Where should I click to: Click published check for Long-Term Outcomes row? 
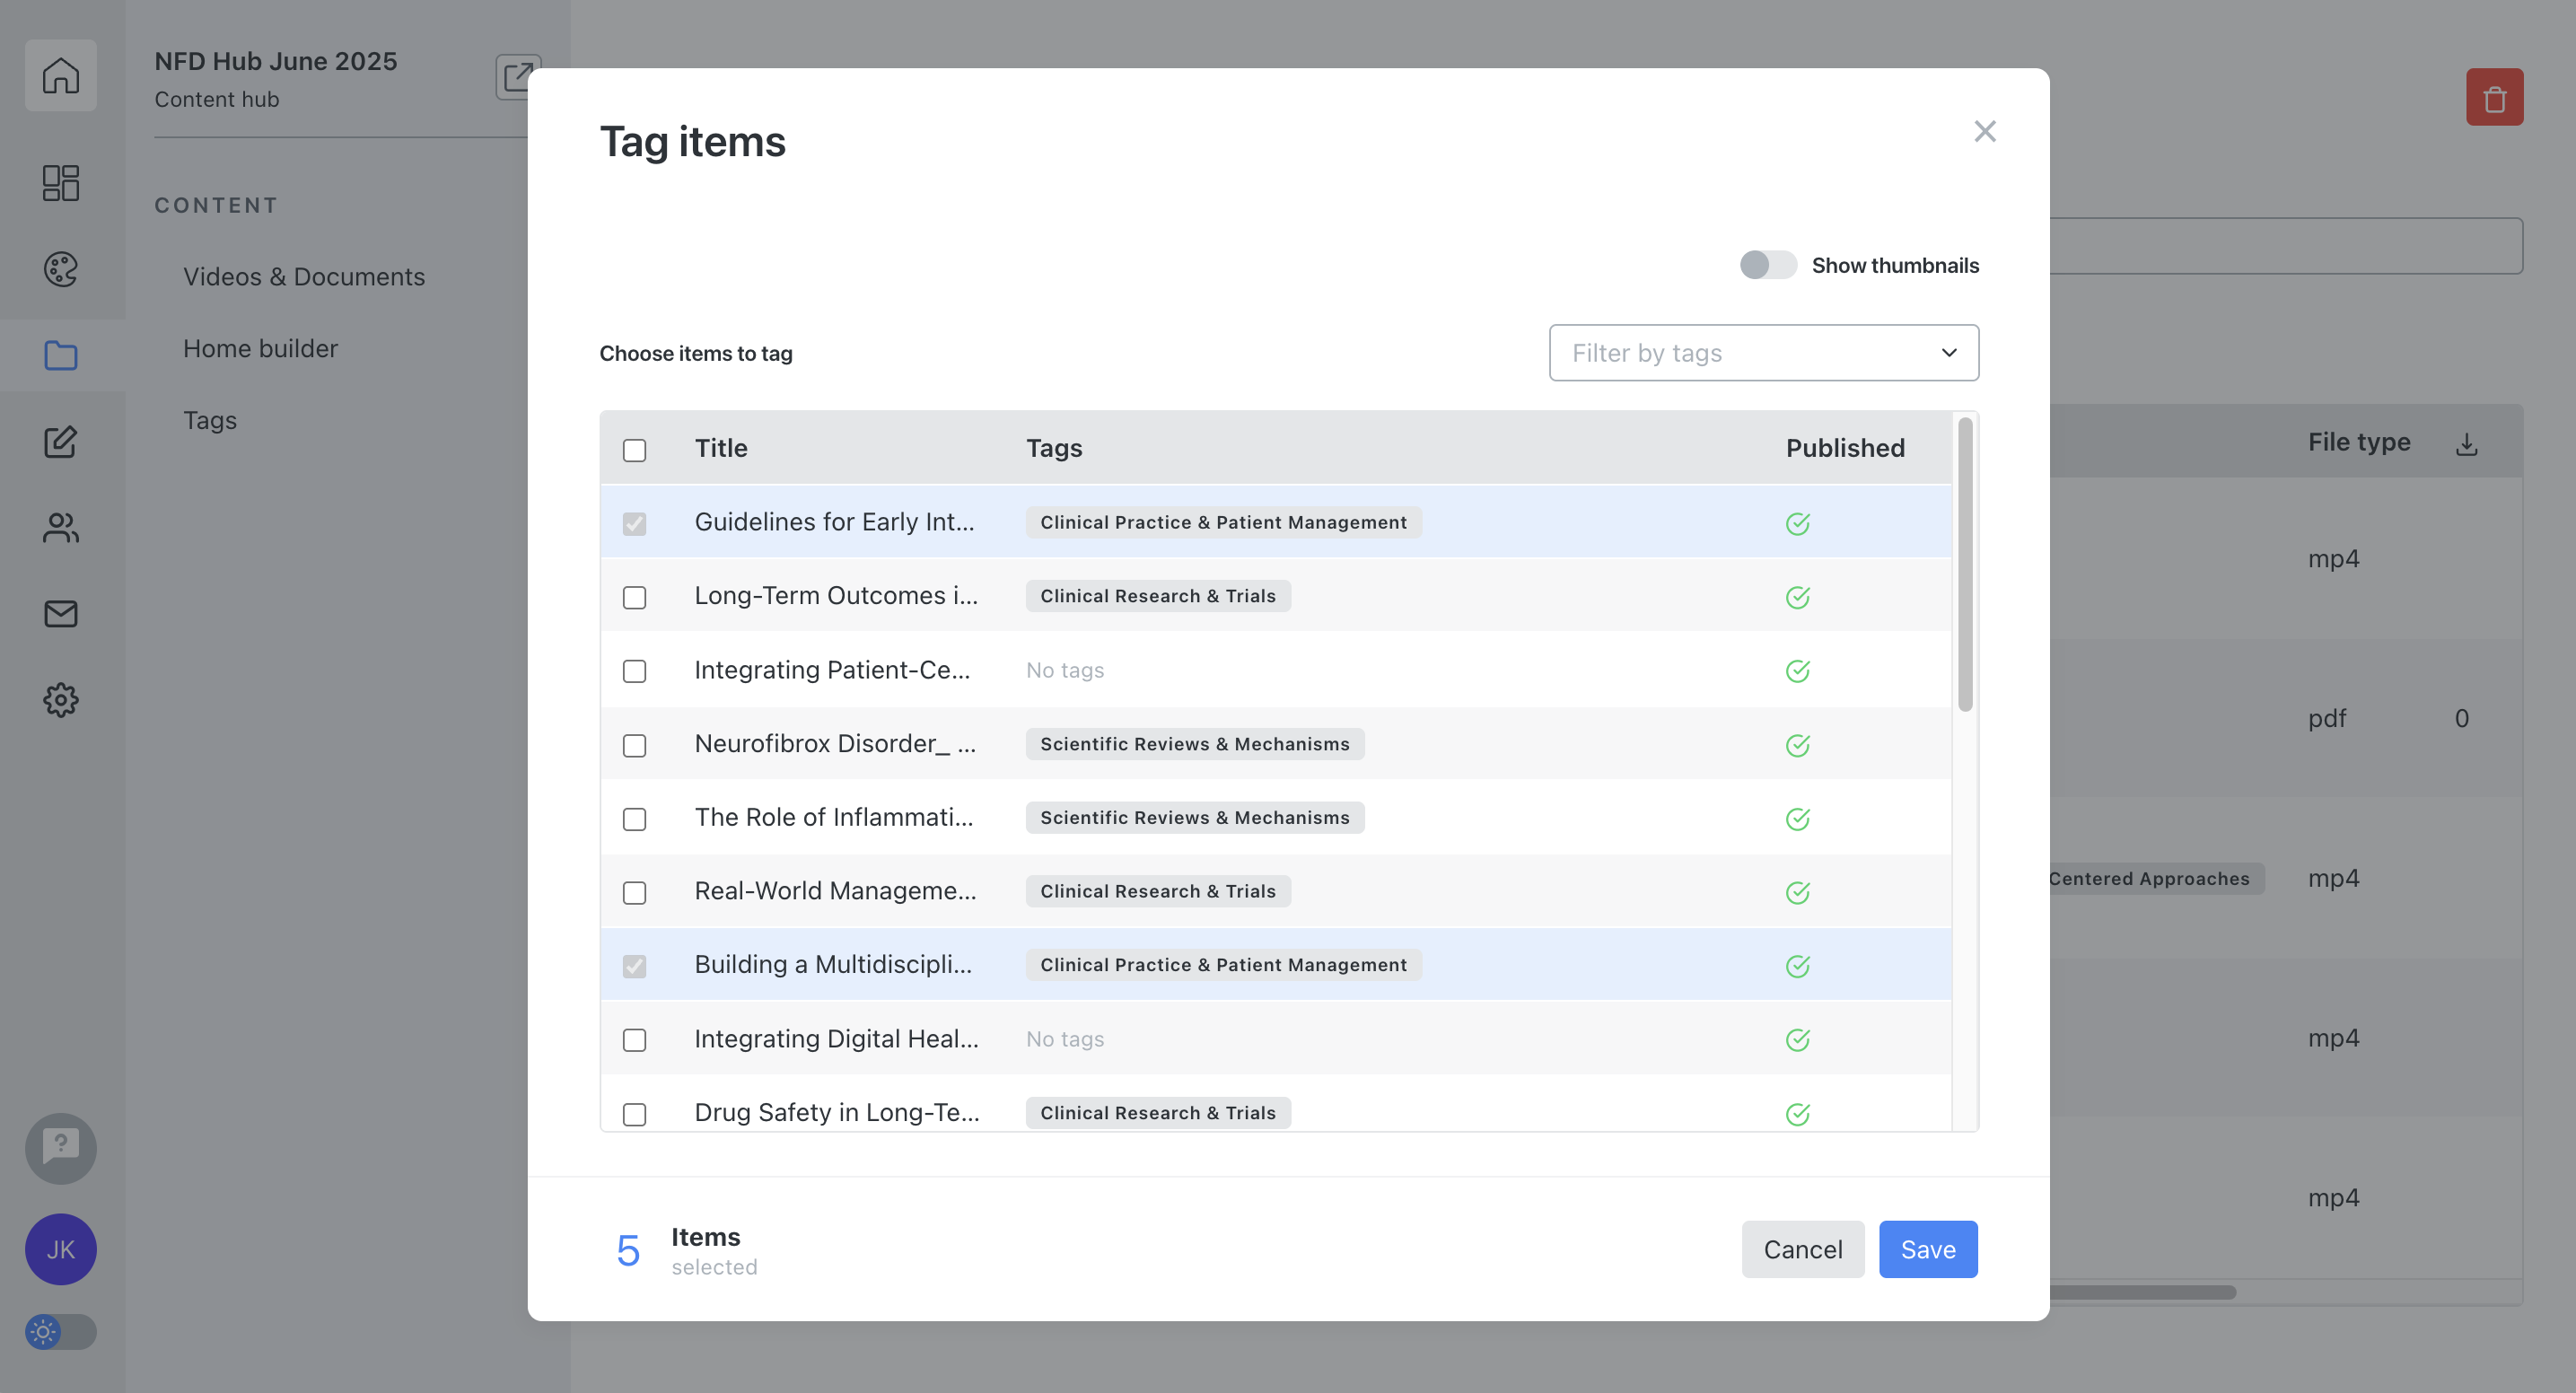(x=1798, y=597)
